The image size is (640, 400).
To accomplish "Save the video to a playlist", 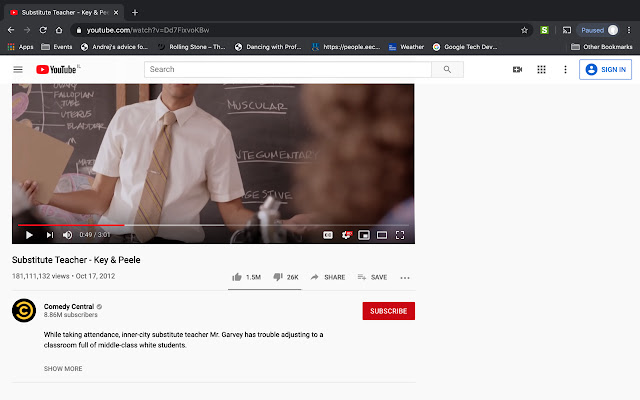I will [x=372, y=277].
